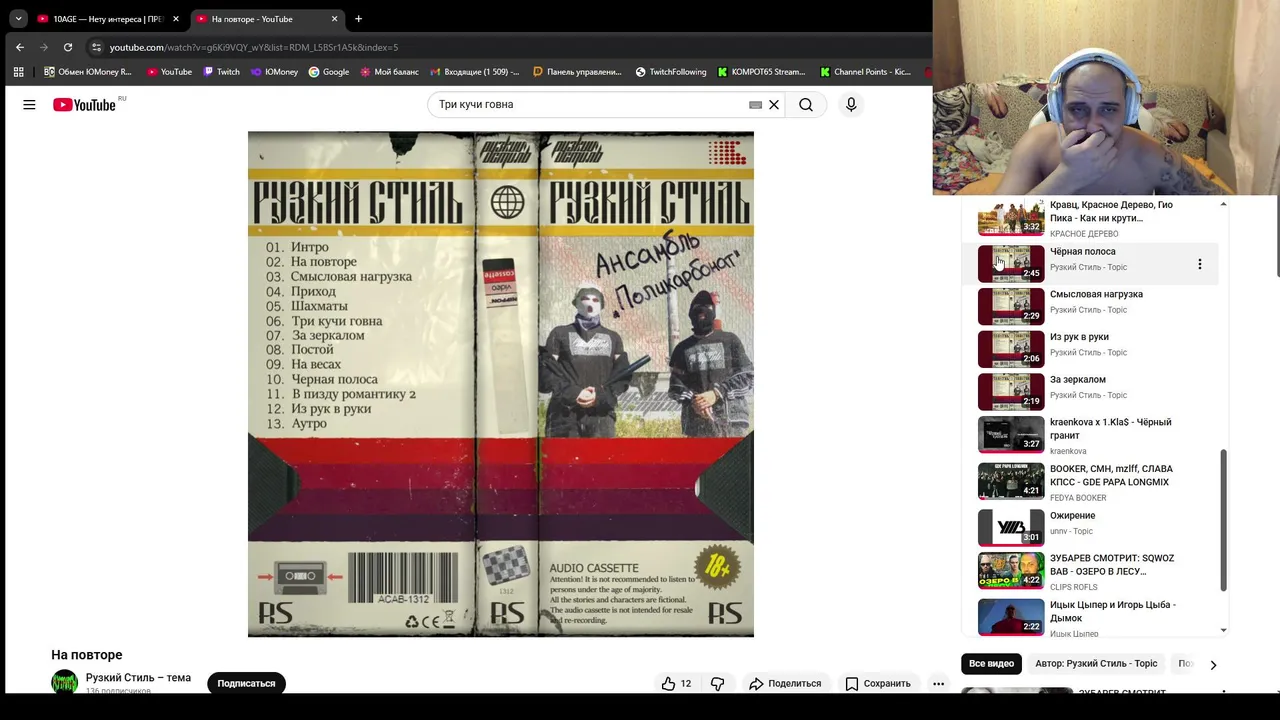The width and height of the screenshot is (1280, 720).
Task: Close the На повторе YouTube tab
Action: [334, 19]
